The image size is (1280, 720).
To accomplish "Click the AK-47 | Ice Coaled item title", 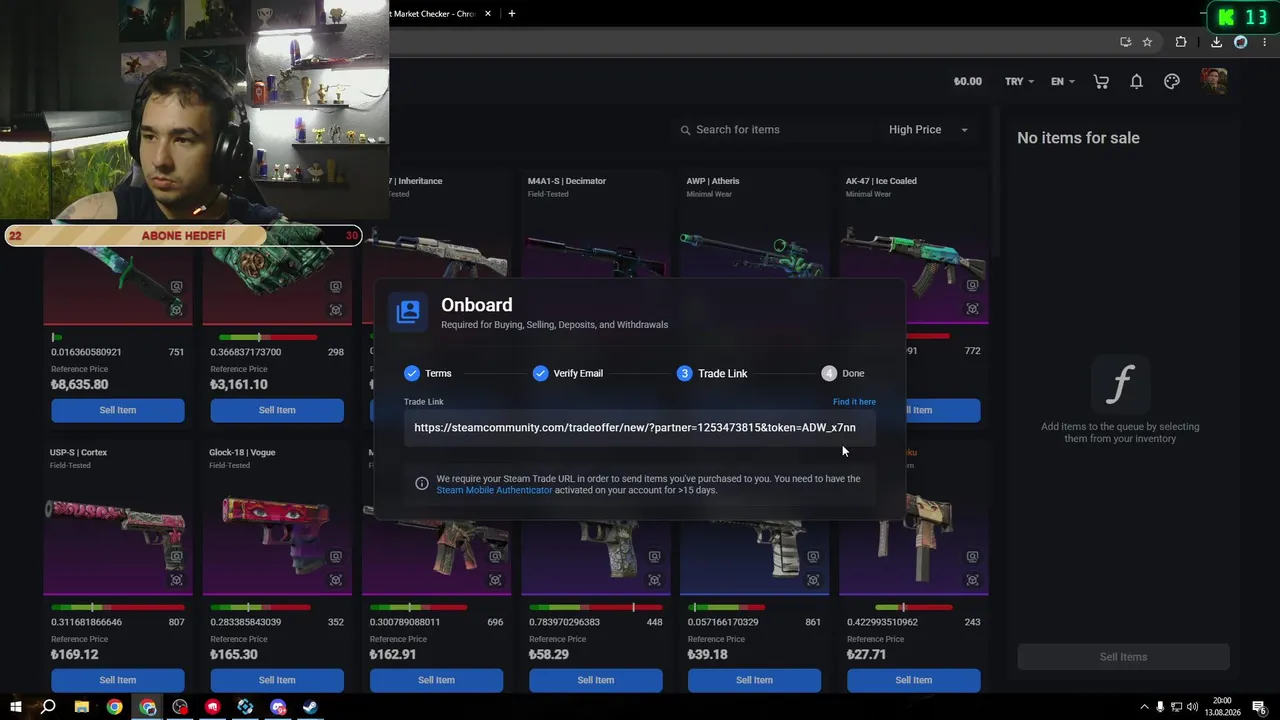I will coord(881,181).
